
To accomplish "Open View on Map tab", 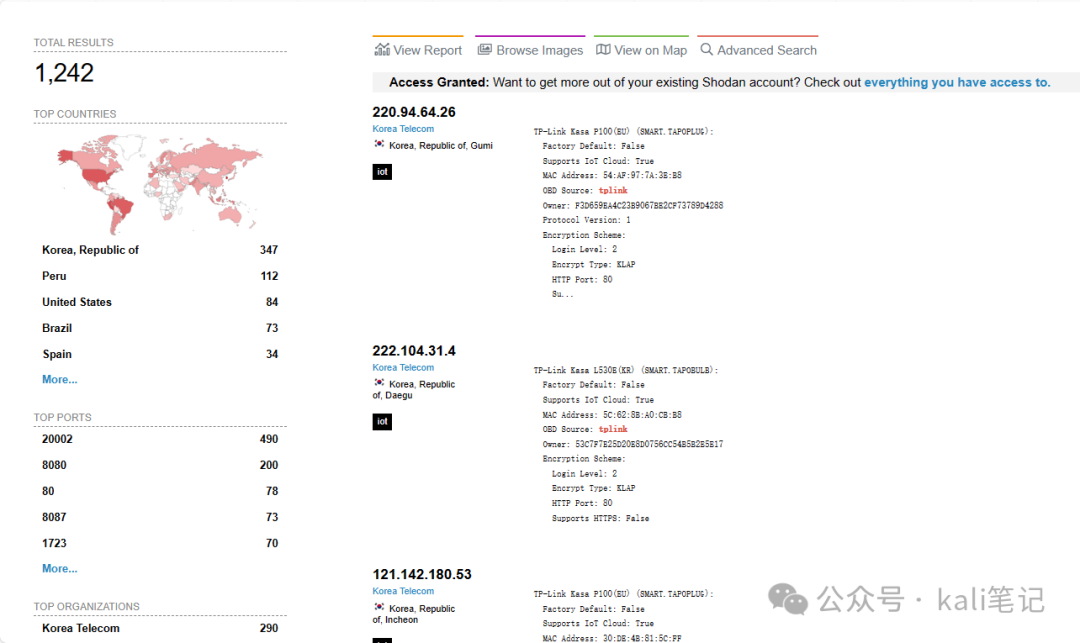I will 641,50.
